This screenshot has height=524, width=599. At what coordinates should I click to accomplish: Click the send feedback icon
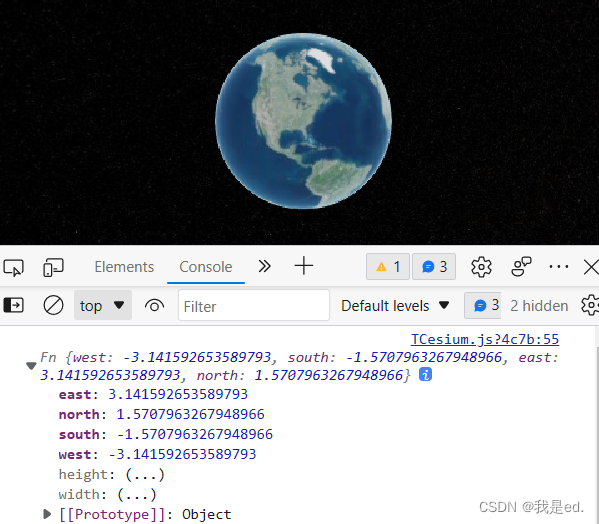point(521,266)
